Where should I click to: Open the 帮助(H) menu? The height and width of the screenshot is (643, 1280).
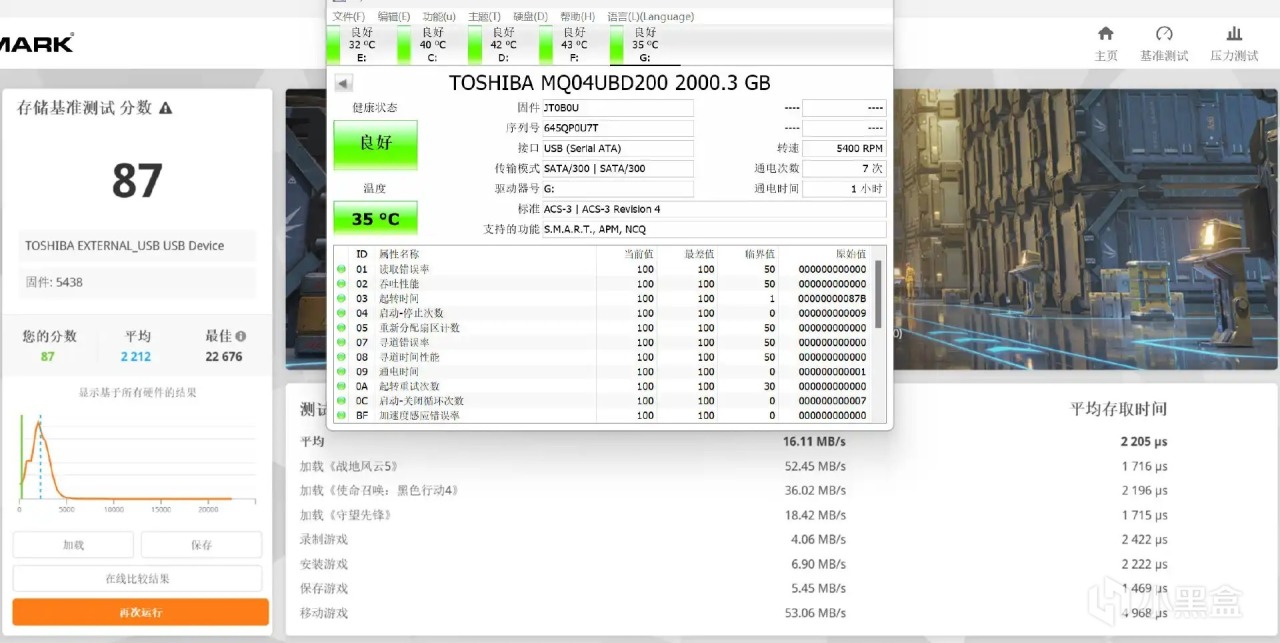[577, 17]
